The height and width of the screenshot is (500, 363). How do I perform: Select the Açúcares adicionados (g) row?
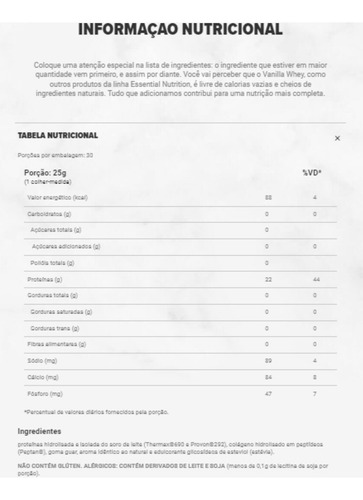tap(180, 247)
